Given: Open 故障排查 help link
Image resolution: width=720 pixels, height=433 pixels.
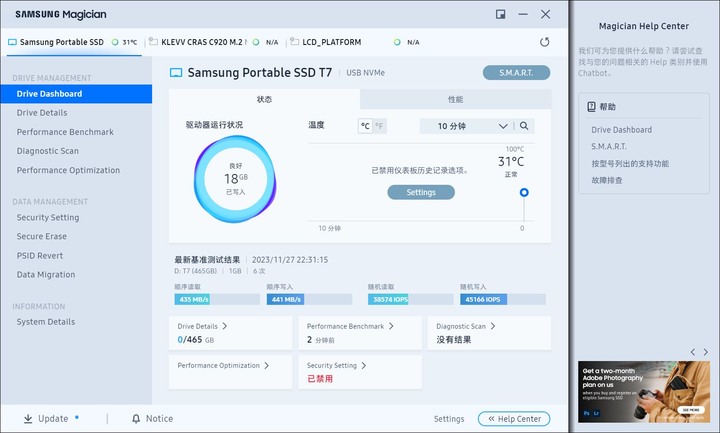Looking at the screenshot, I should pos(607,180).
